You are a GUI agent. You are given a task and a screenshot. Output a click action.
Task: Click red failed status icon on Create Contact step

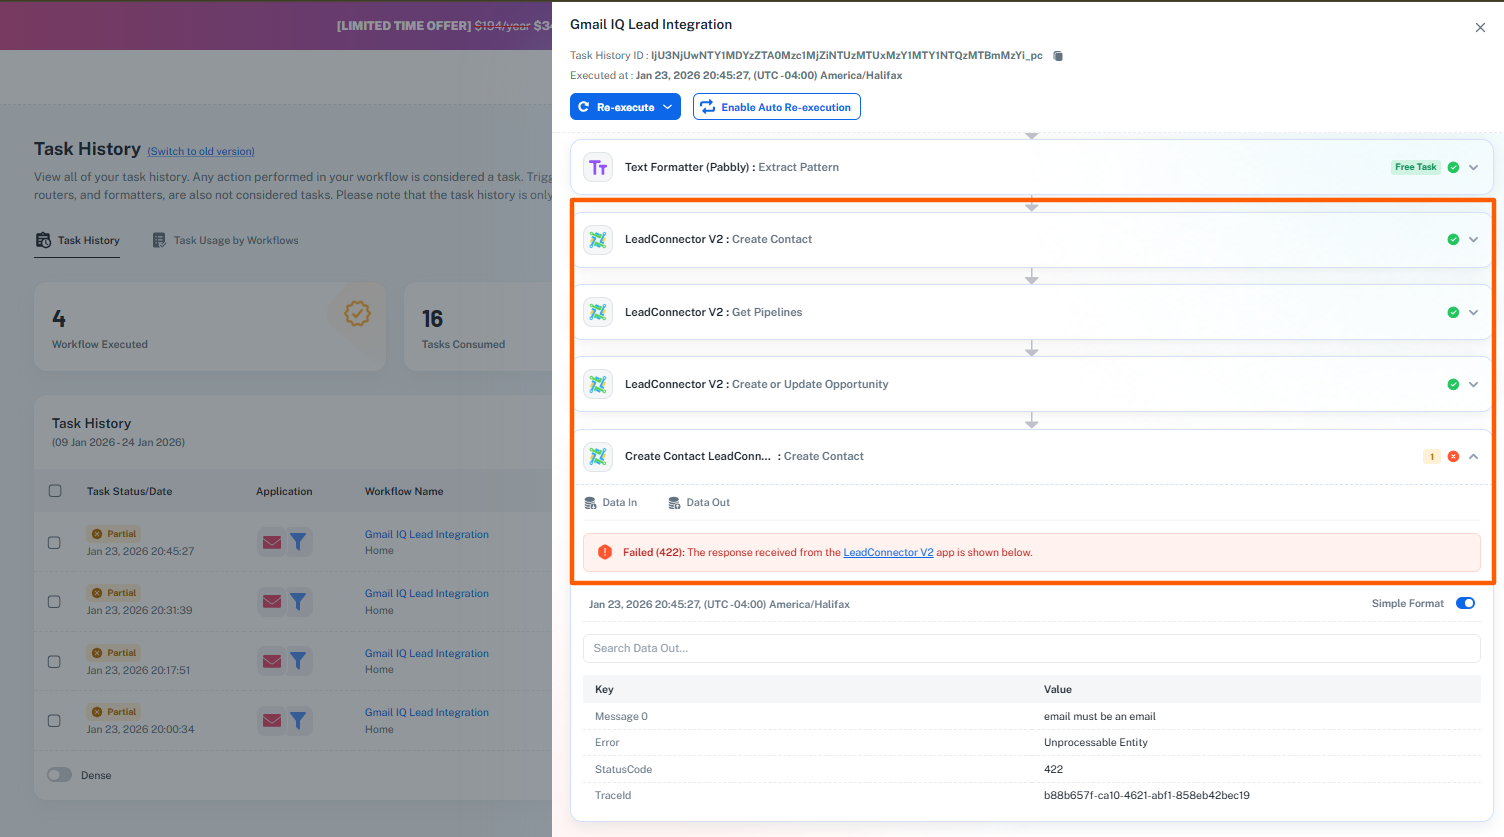click(x=1453, y=456)
